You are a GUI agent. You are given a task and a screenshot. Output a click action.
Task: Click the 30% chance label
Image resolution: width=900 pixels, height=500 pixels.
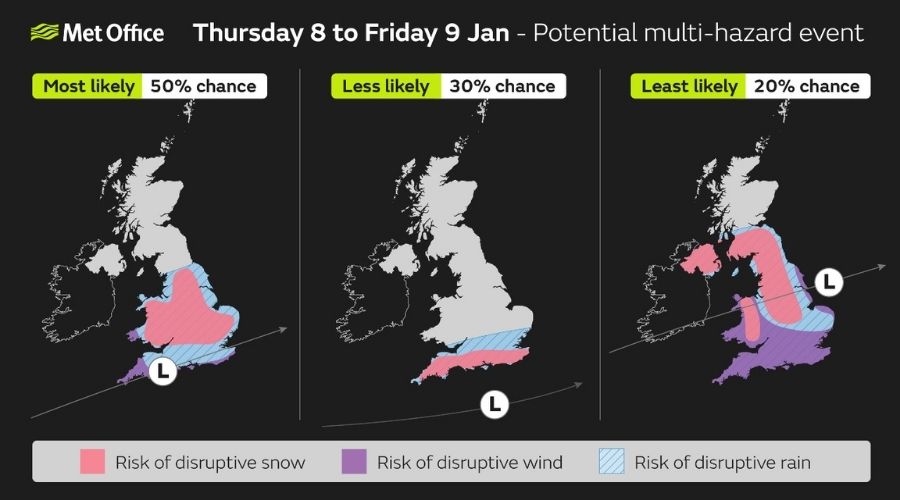pyautogui.click(x=501, y=86)
